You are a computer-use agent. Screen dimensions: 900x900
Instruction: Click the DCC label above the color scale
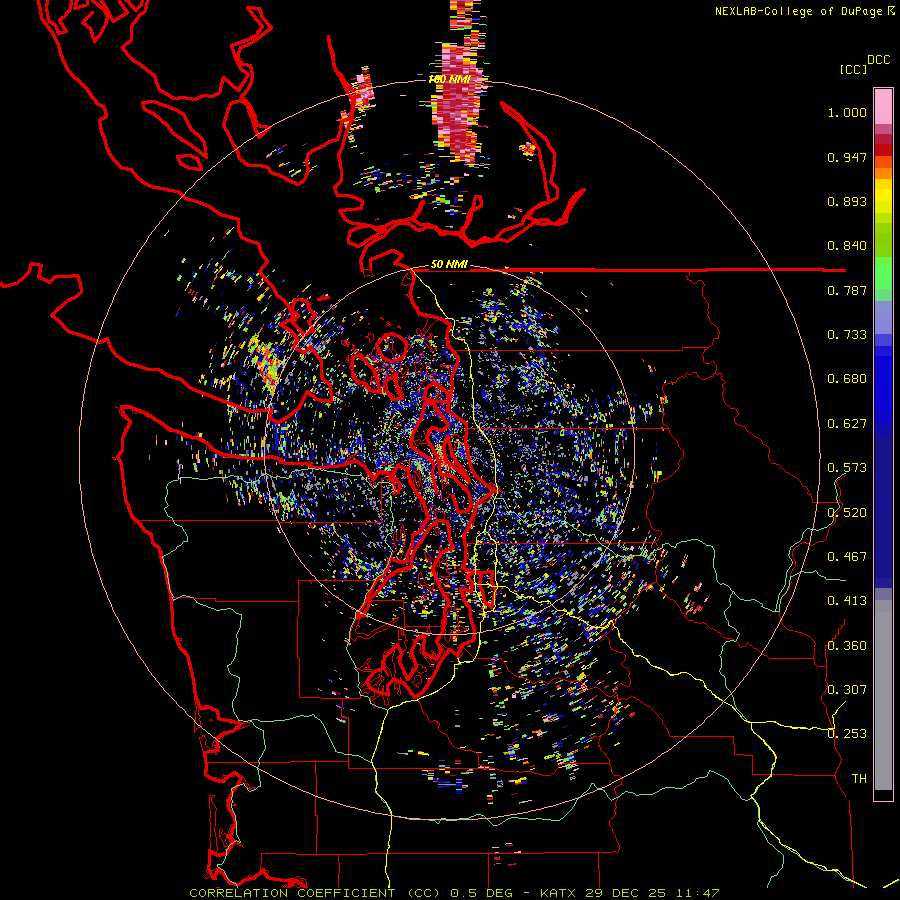tap(878, 60)
